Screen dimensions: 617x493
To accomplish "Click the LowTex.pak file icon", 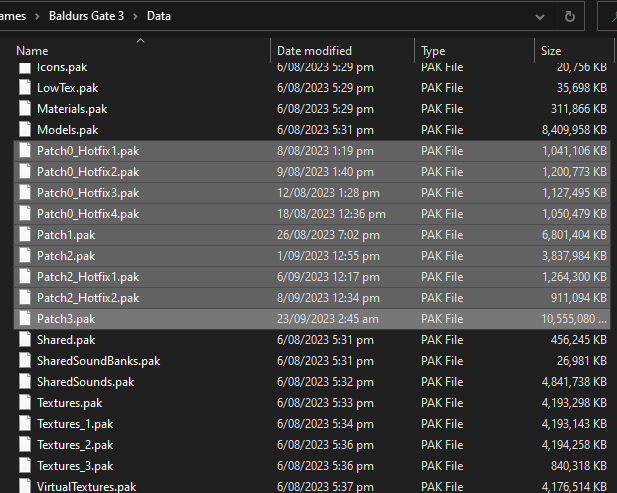I will click(x=25, y=88).
